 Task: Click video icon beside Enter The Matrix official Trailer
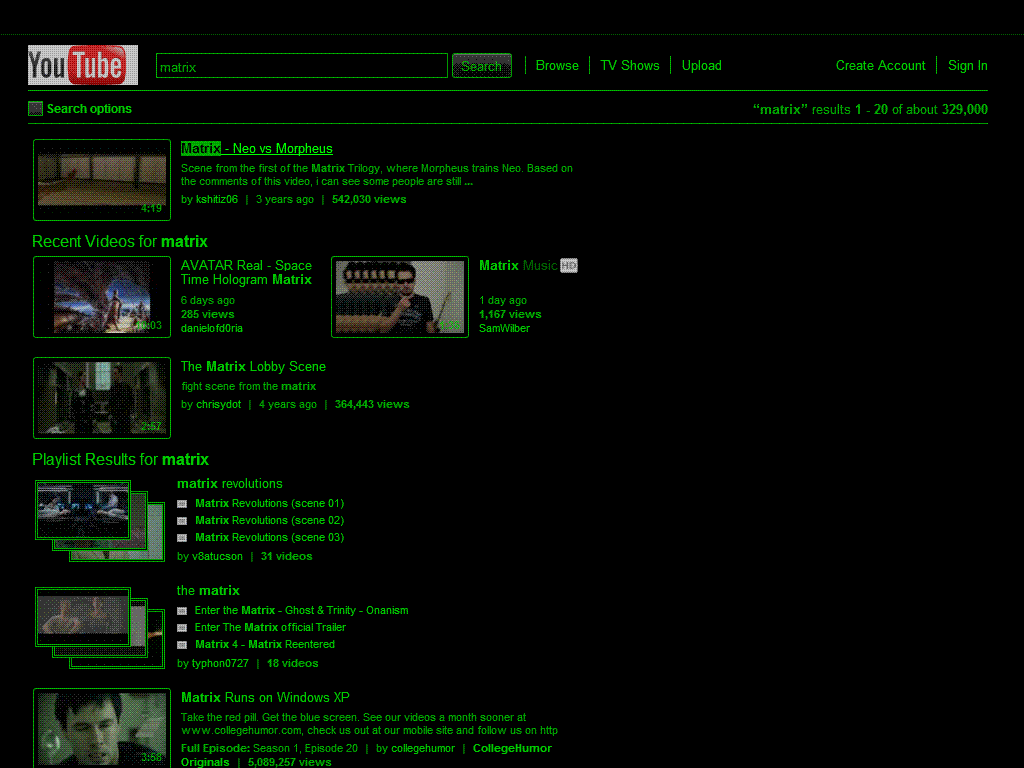182,628
